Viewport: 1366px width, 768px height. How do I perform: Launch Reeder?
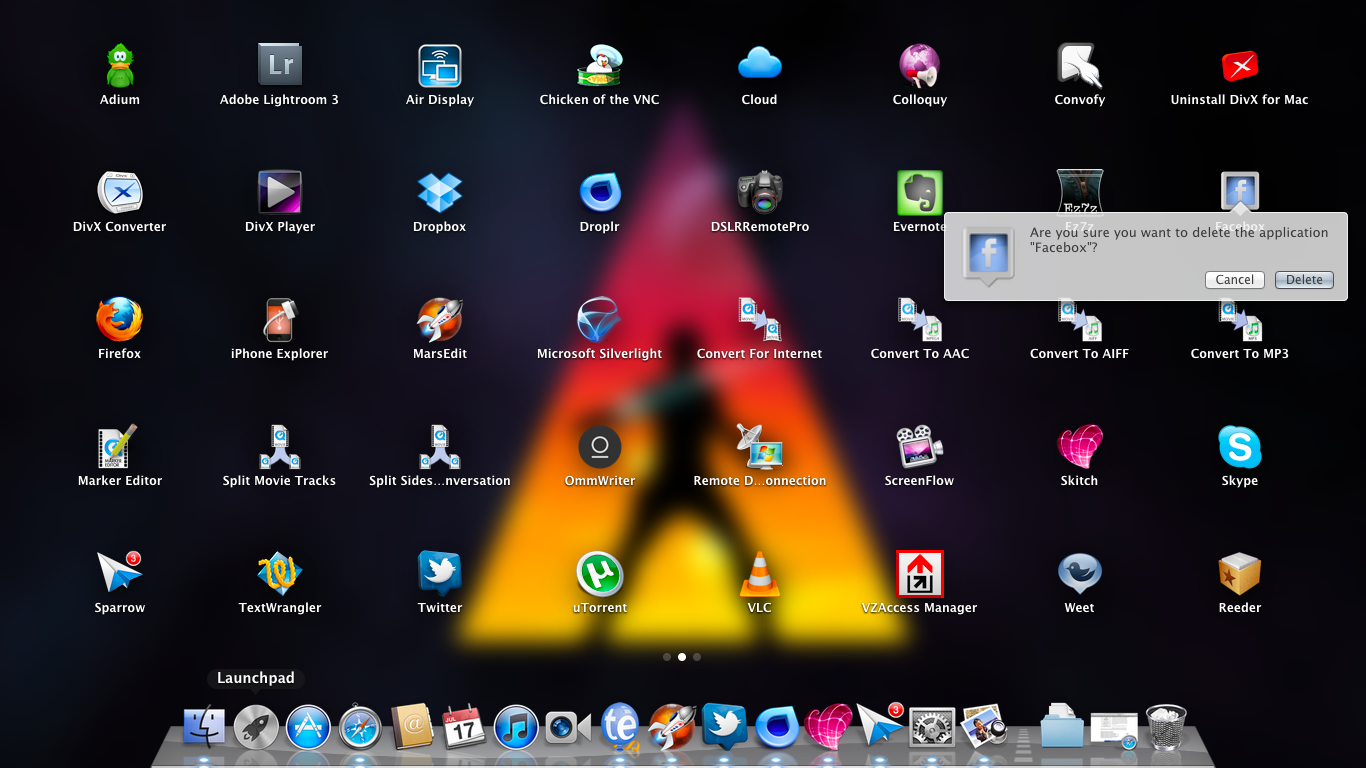pyautogui.click(x=1240, y=574)
